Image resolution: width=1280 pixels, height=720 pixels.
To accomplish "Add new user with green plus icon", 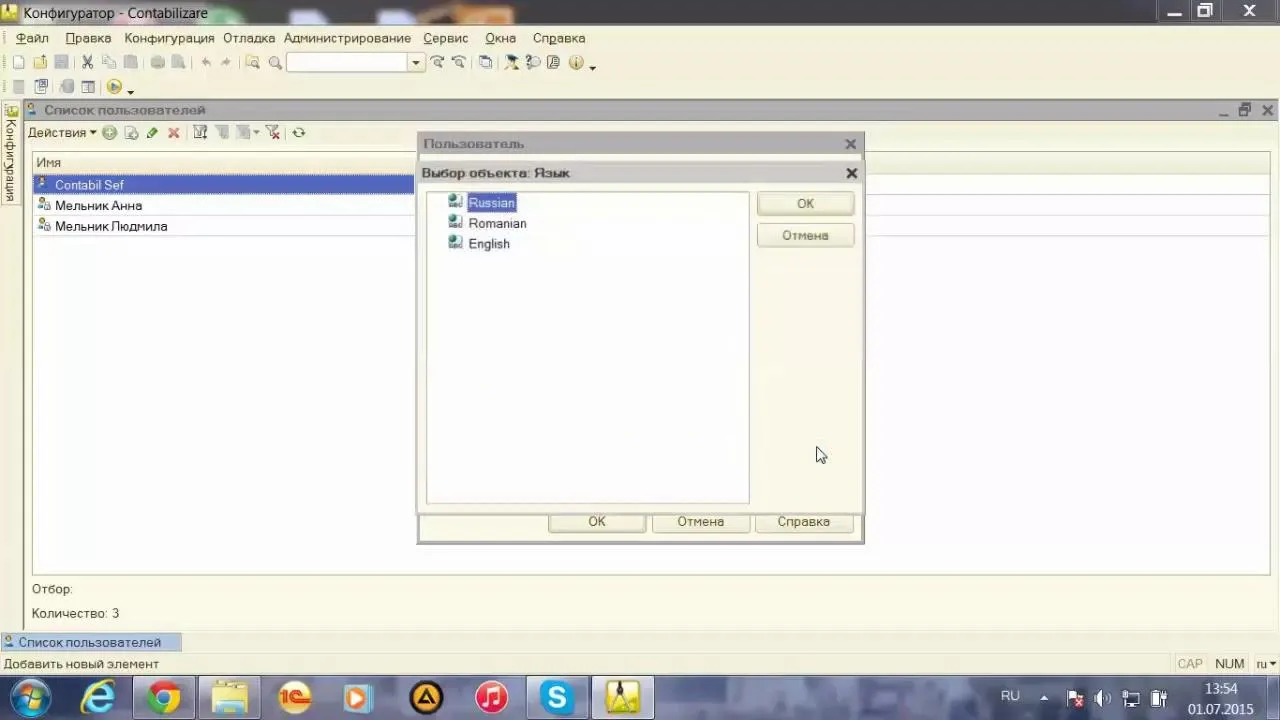I will tap(110, 132).
